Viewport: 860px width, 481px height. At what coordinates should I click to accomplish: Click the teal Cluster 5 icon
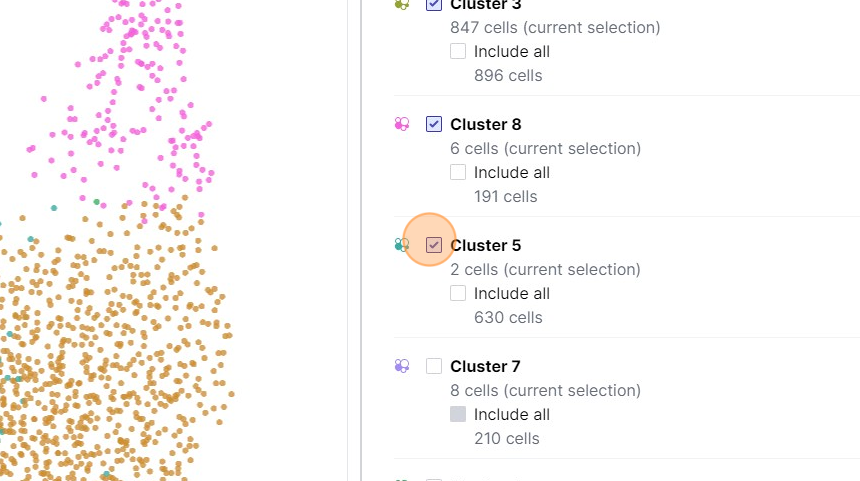click(x=402, y=245)
